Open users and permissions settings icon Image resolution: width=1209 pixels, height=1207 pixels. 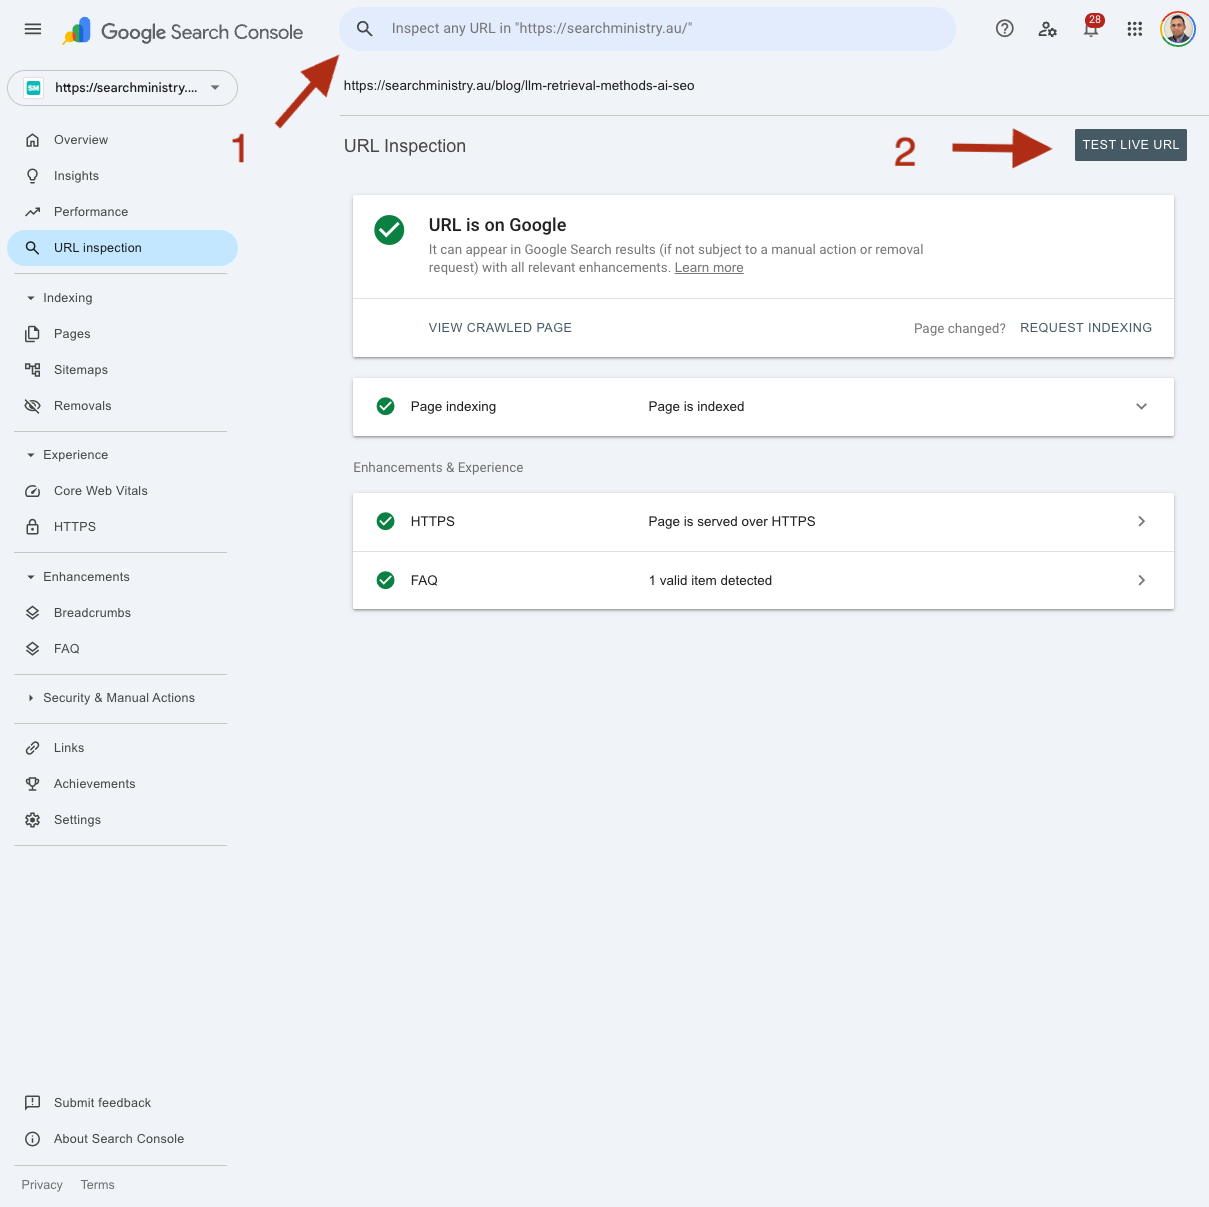pos(1048,29)
